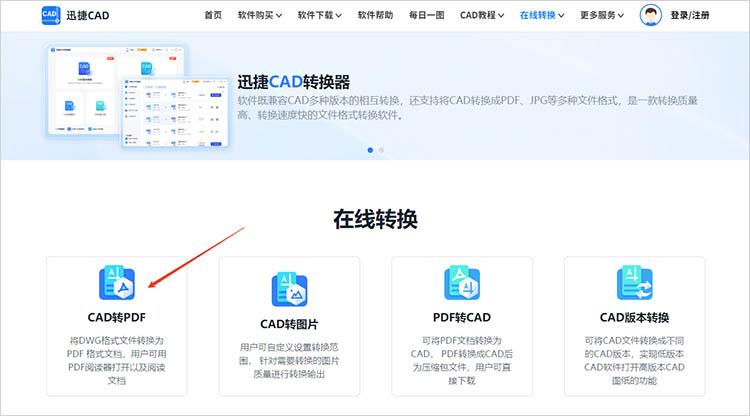
Task: Open the 在线转换 menu
Action: 542,15
